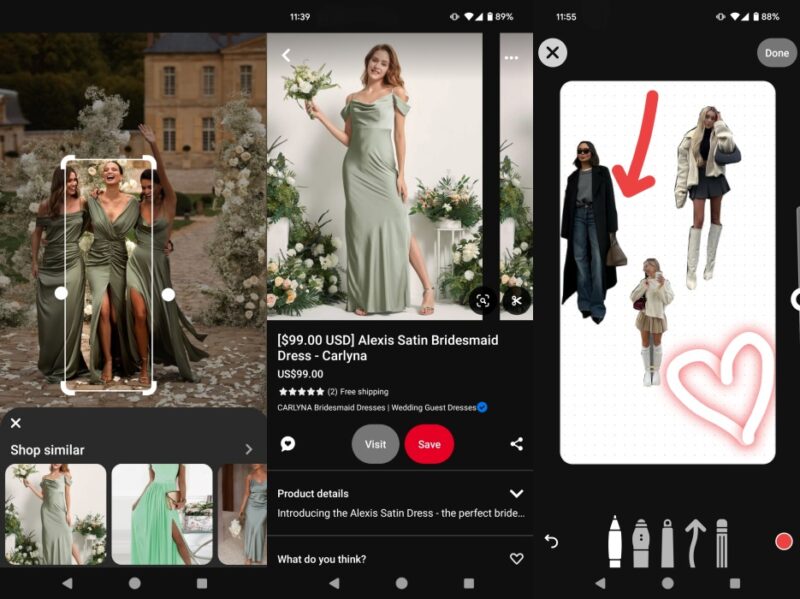
Task: Tap the scissors cut-out icon on the pin
Action: click(515, 300)
